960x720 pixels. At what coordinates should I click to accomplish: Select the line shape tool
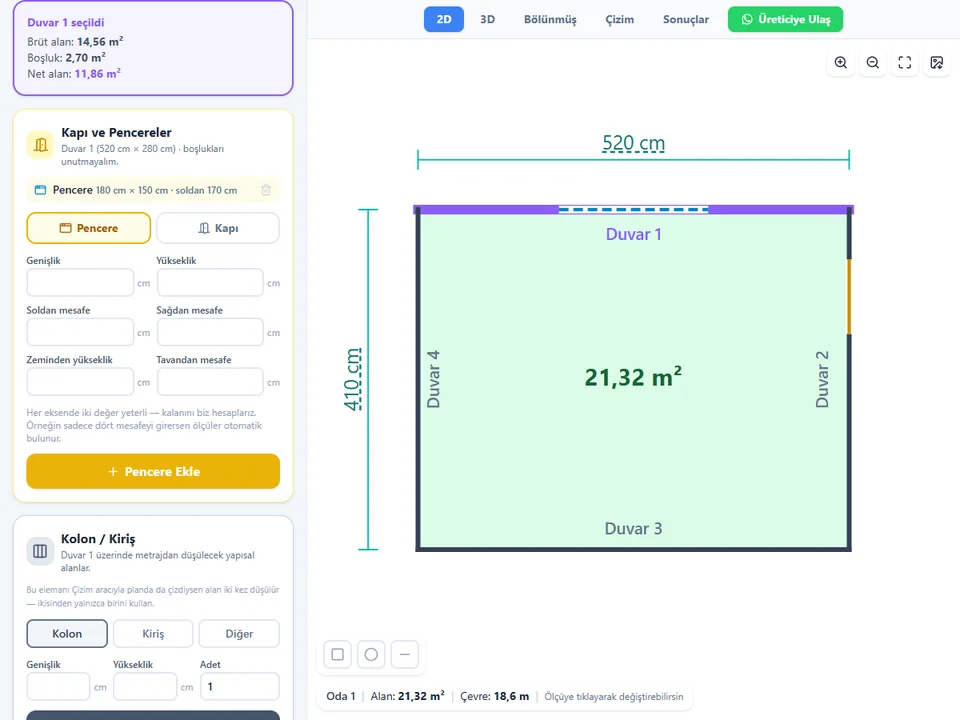click(x=405, y=654)
